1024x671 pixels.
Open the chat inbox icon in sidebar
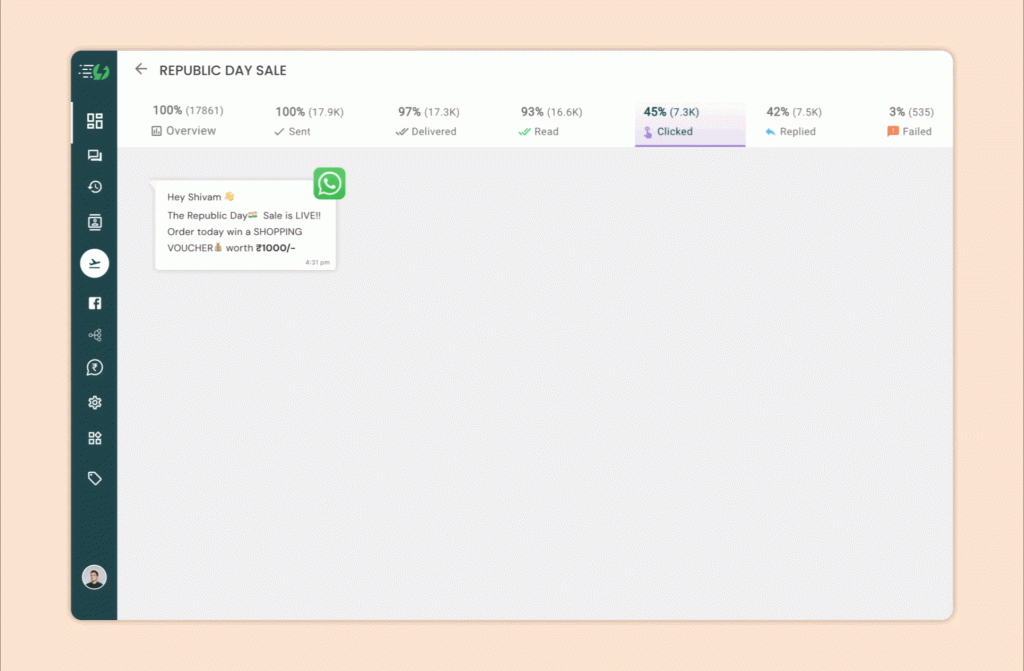(x=95, y=155)
